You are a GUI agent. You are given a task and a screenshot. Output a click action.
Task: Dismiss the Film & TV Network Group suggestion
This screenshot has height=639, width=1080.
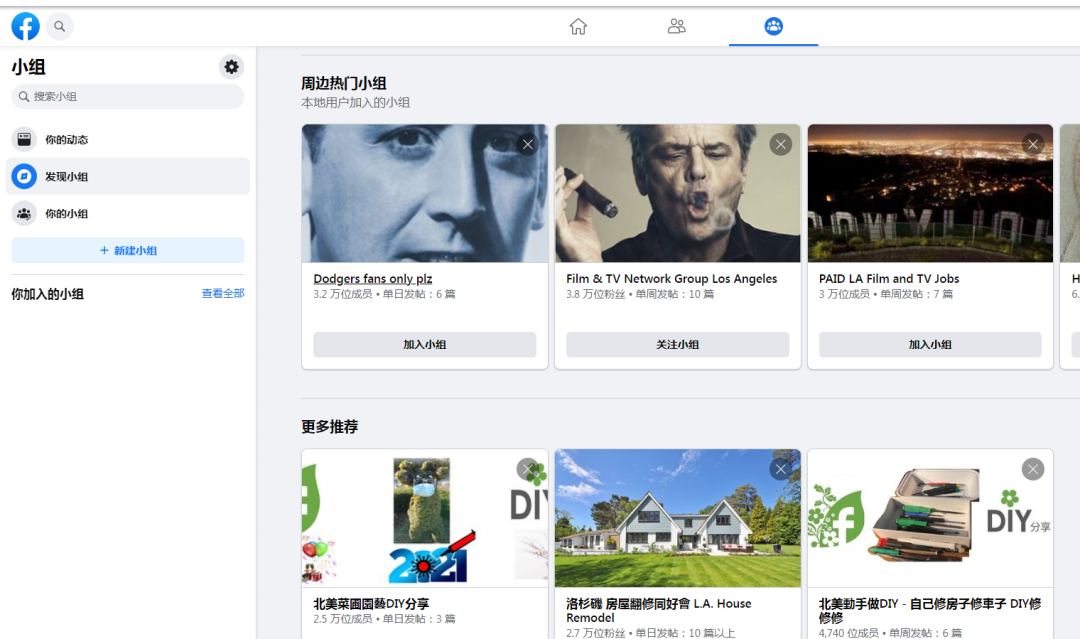tap(780, 144)
